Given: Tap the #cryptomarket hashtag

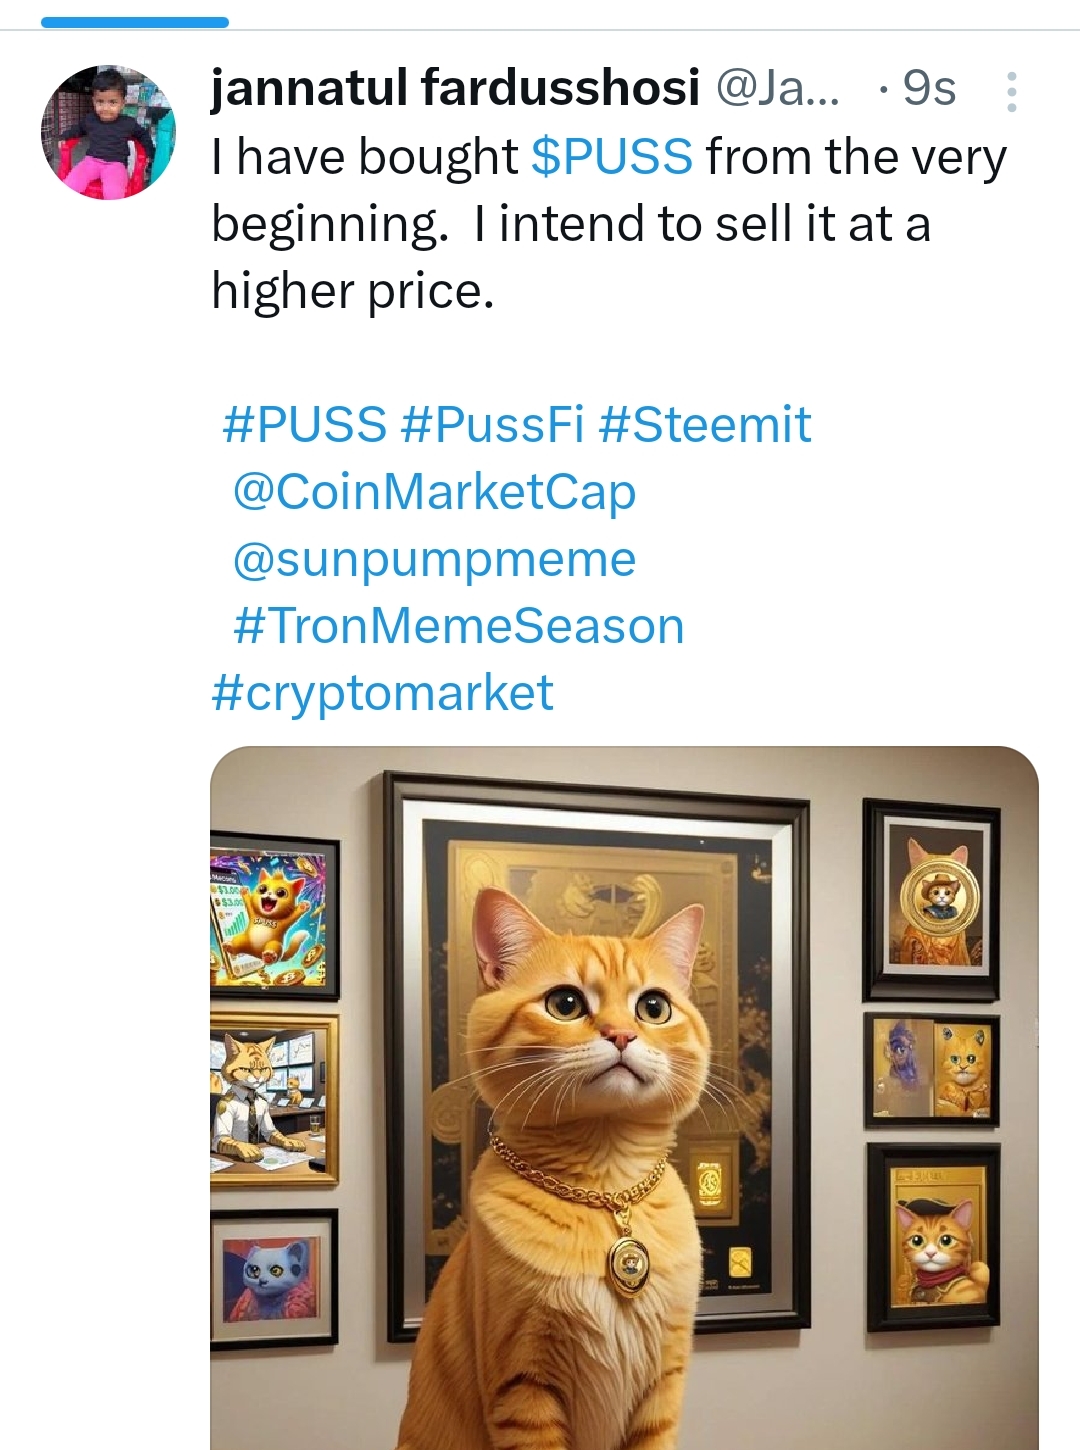Looking at the screenshot, I should [x=382, y=693].
